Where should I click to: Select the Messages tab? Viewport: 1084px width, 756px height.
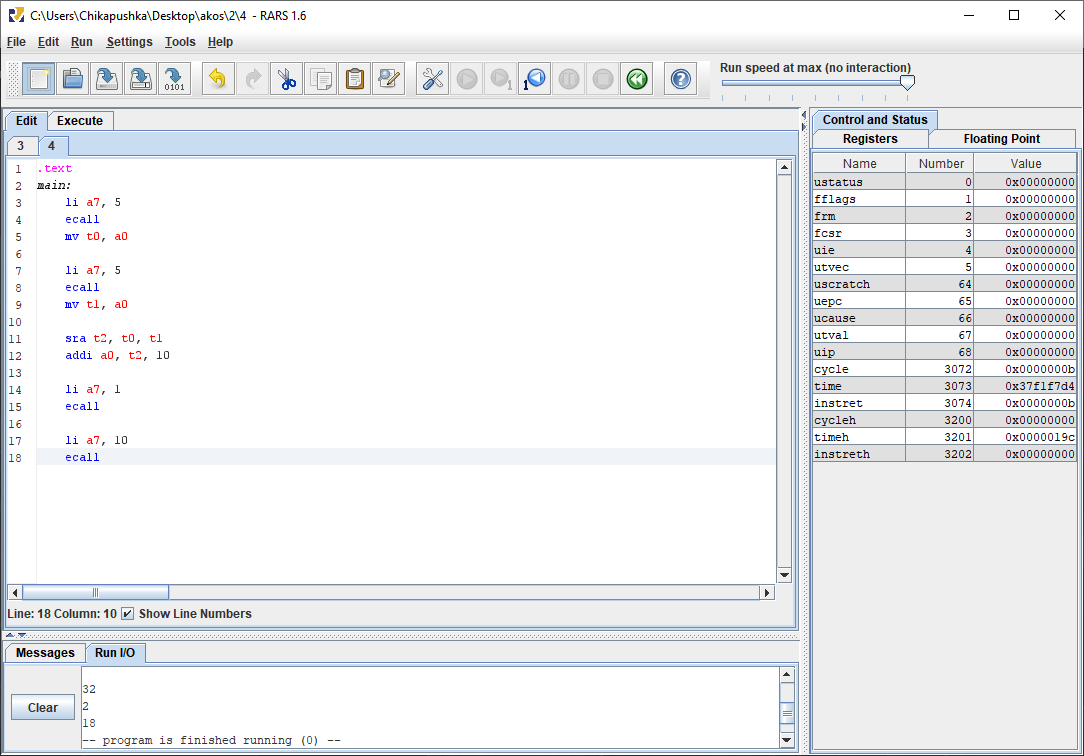[45, 653]
